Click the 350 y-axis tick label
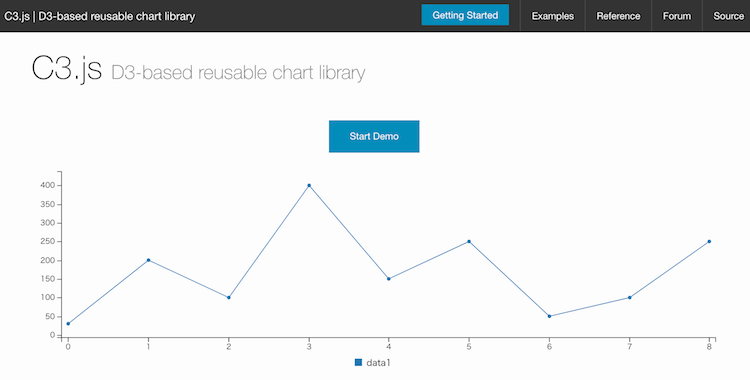Screen dimensions: 750x380 click(48, 204)
